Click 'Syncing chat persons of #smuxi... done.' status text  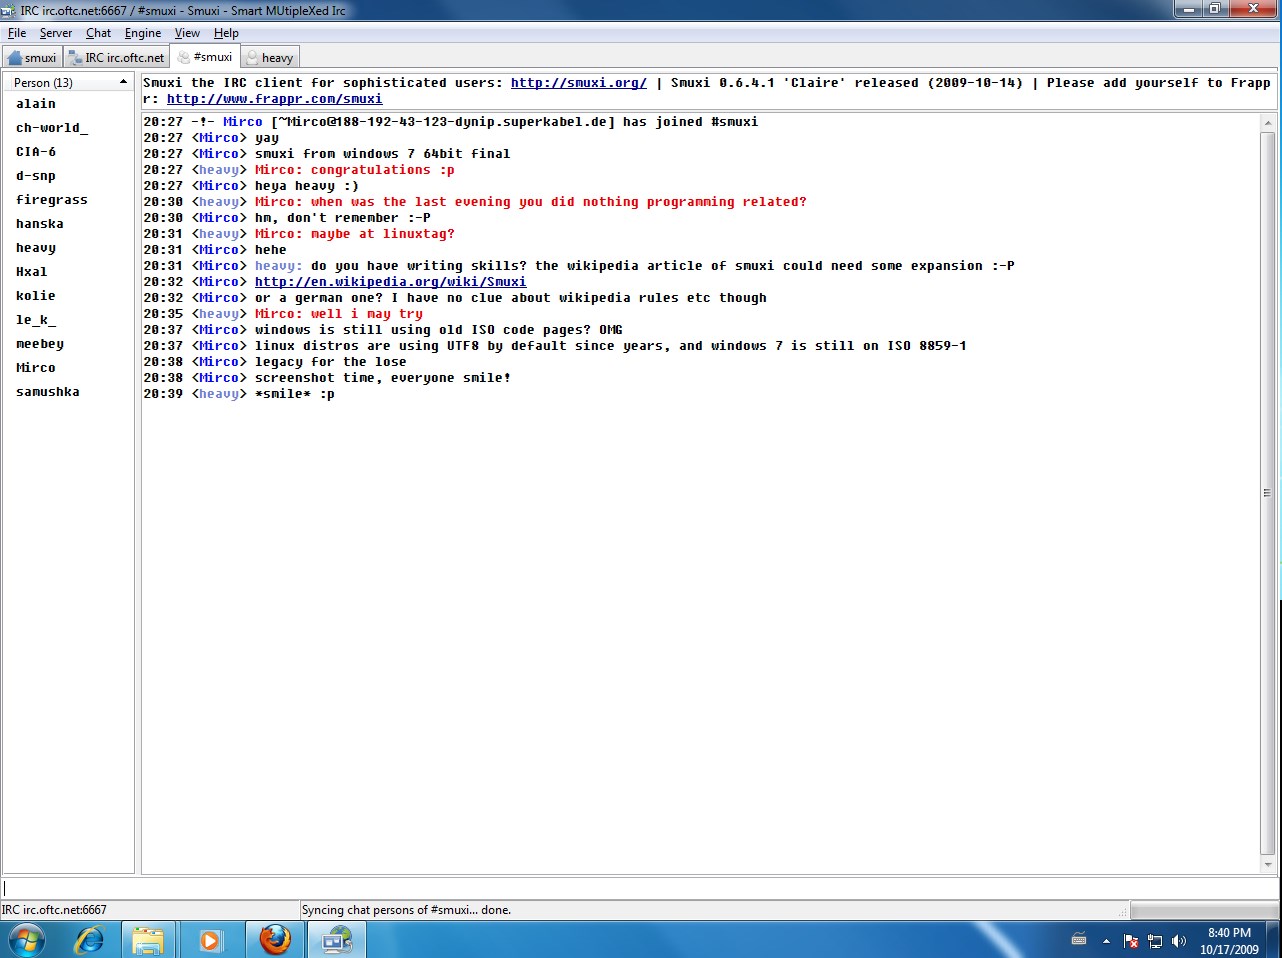pyautogui.click(x=406, y=910)
